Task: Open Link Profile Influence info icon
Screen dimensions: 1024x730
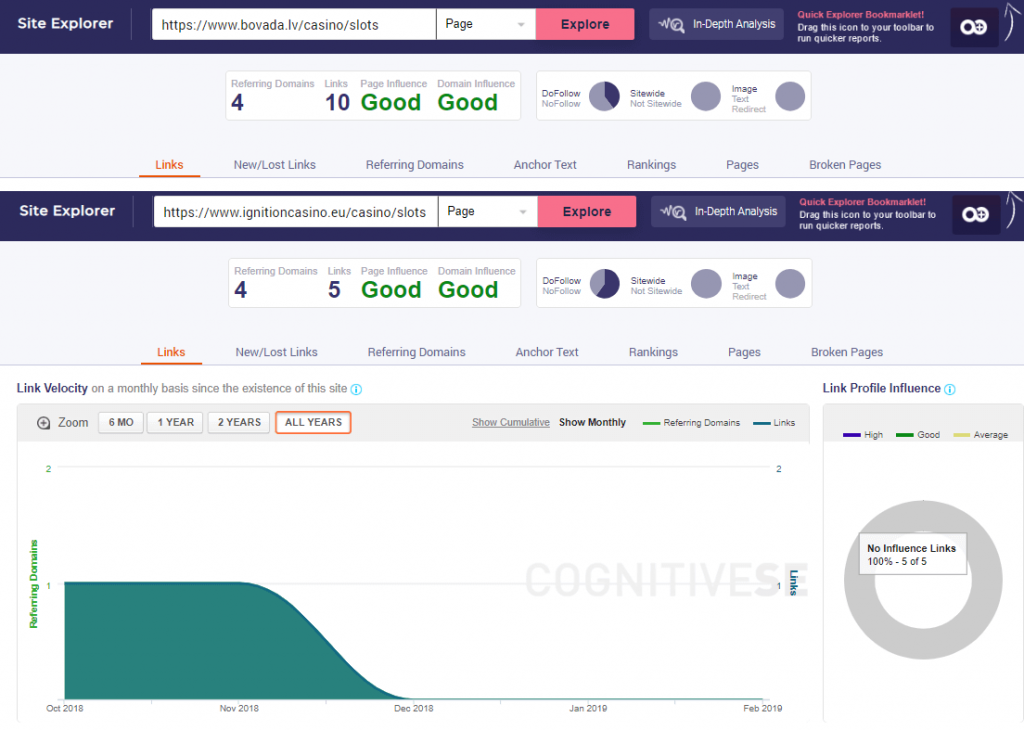Action: click(x=950, y=389)
